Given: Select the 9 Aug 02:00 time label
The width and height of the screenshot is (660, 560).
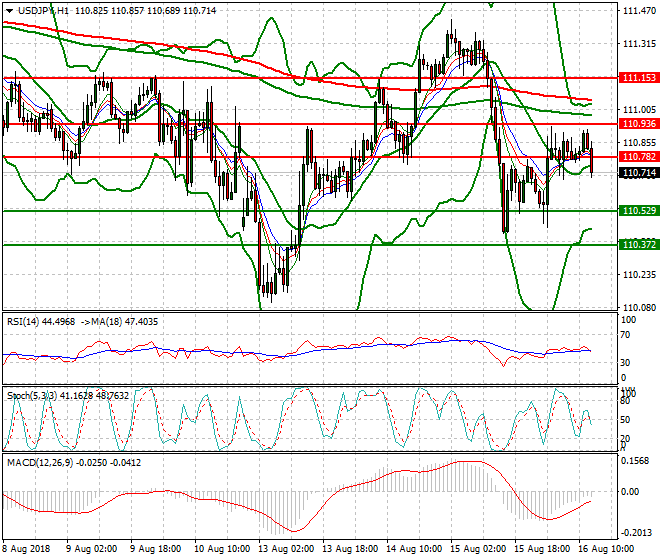Looking at the screenshot, I should click(x=91, y=549).
